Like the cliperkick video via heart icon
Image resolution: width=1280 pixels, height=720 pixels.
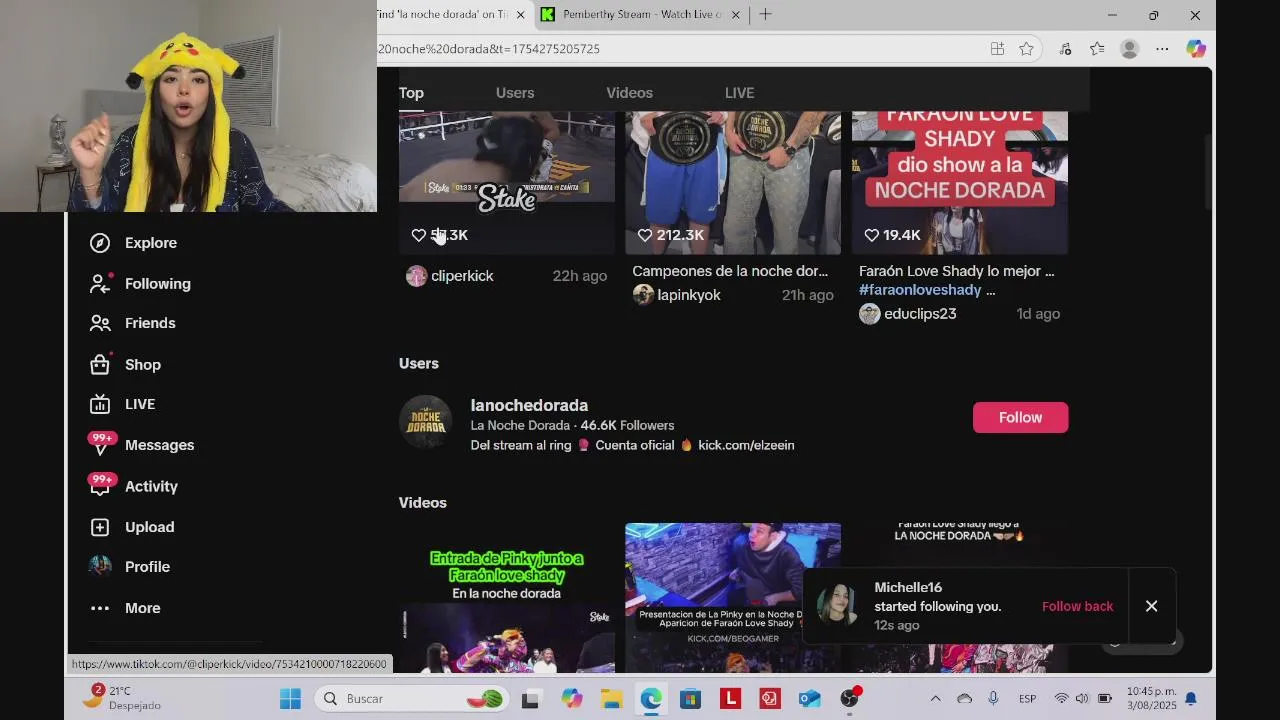[x=418, y=235]
